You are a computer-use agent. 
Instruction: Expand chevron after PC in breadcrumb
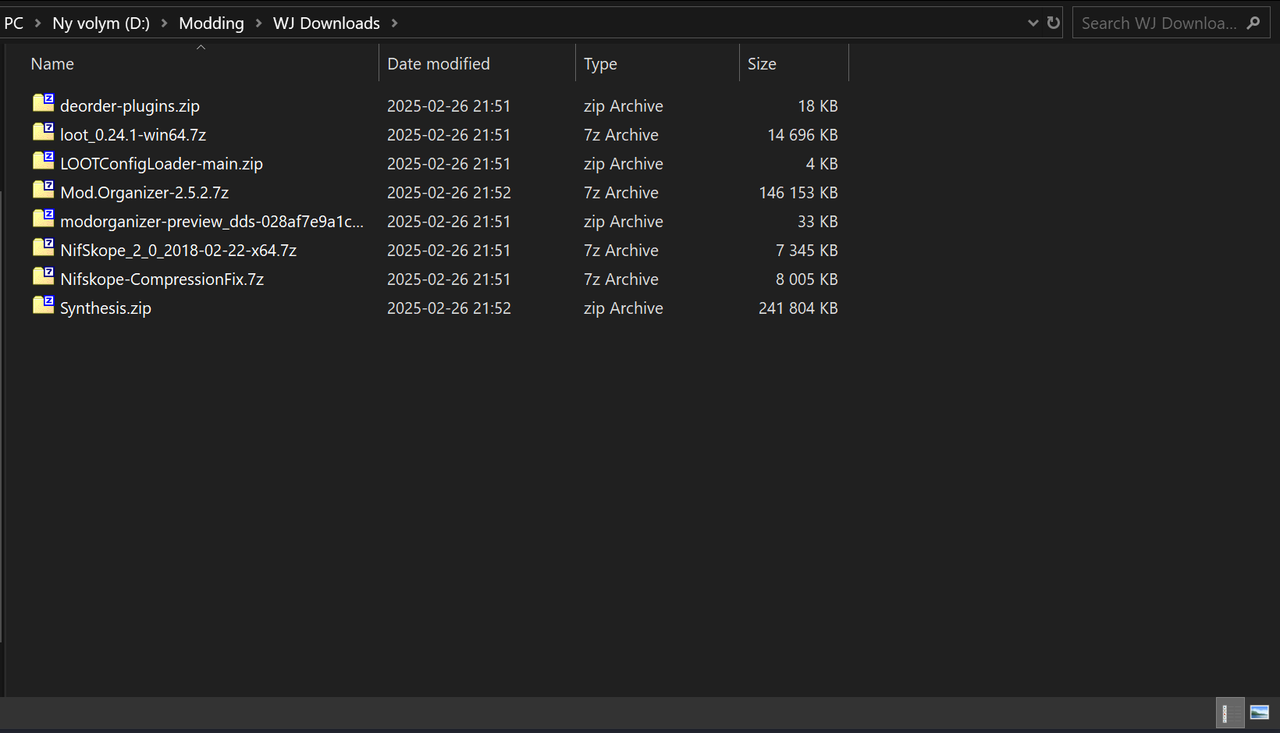pyautogui.click(x=38, y=23)
